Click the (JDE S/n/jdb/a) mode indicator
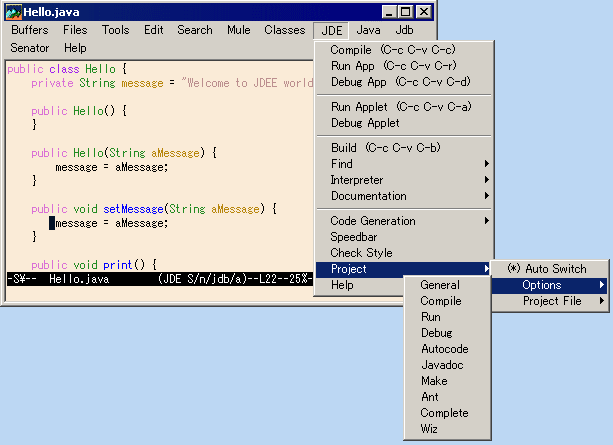 point(203,279)
